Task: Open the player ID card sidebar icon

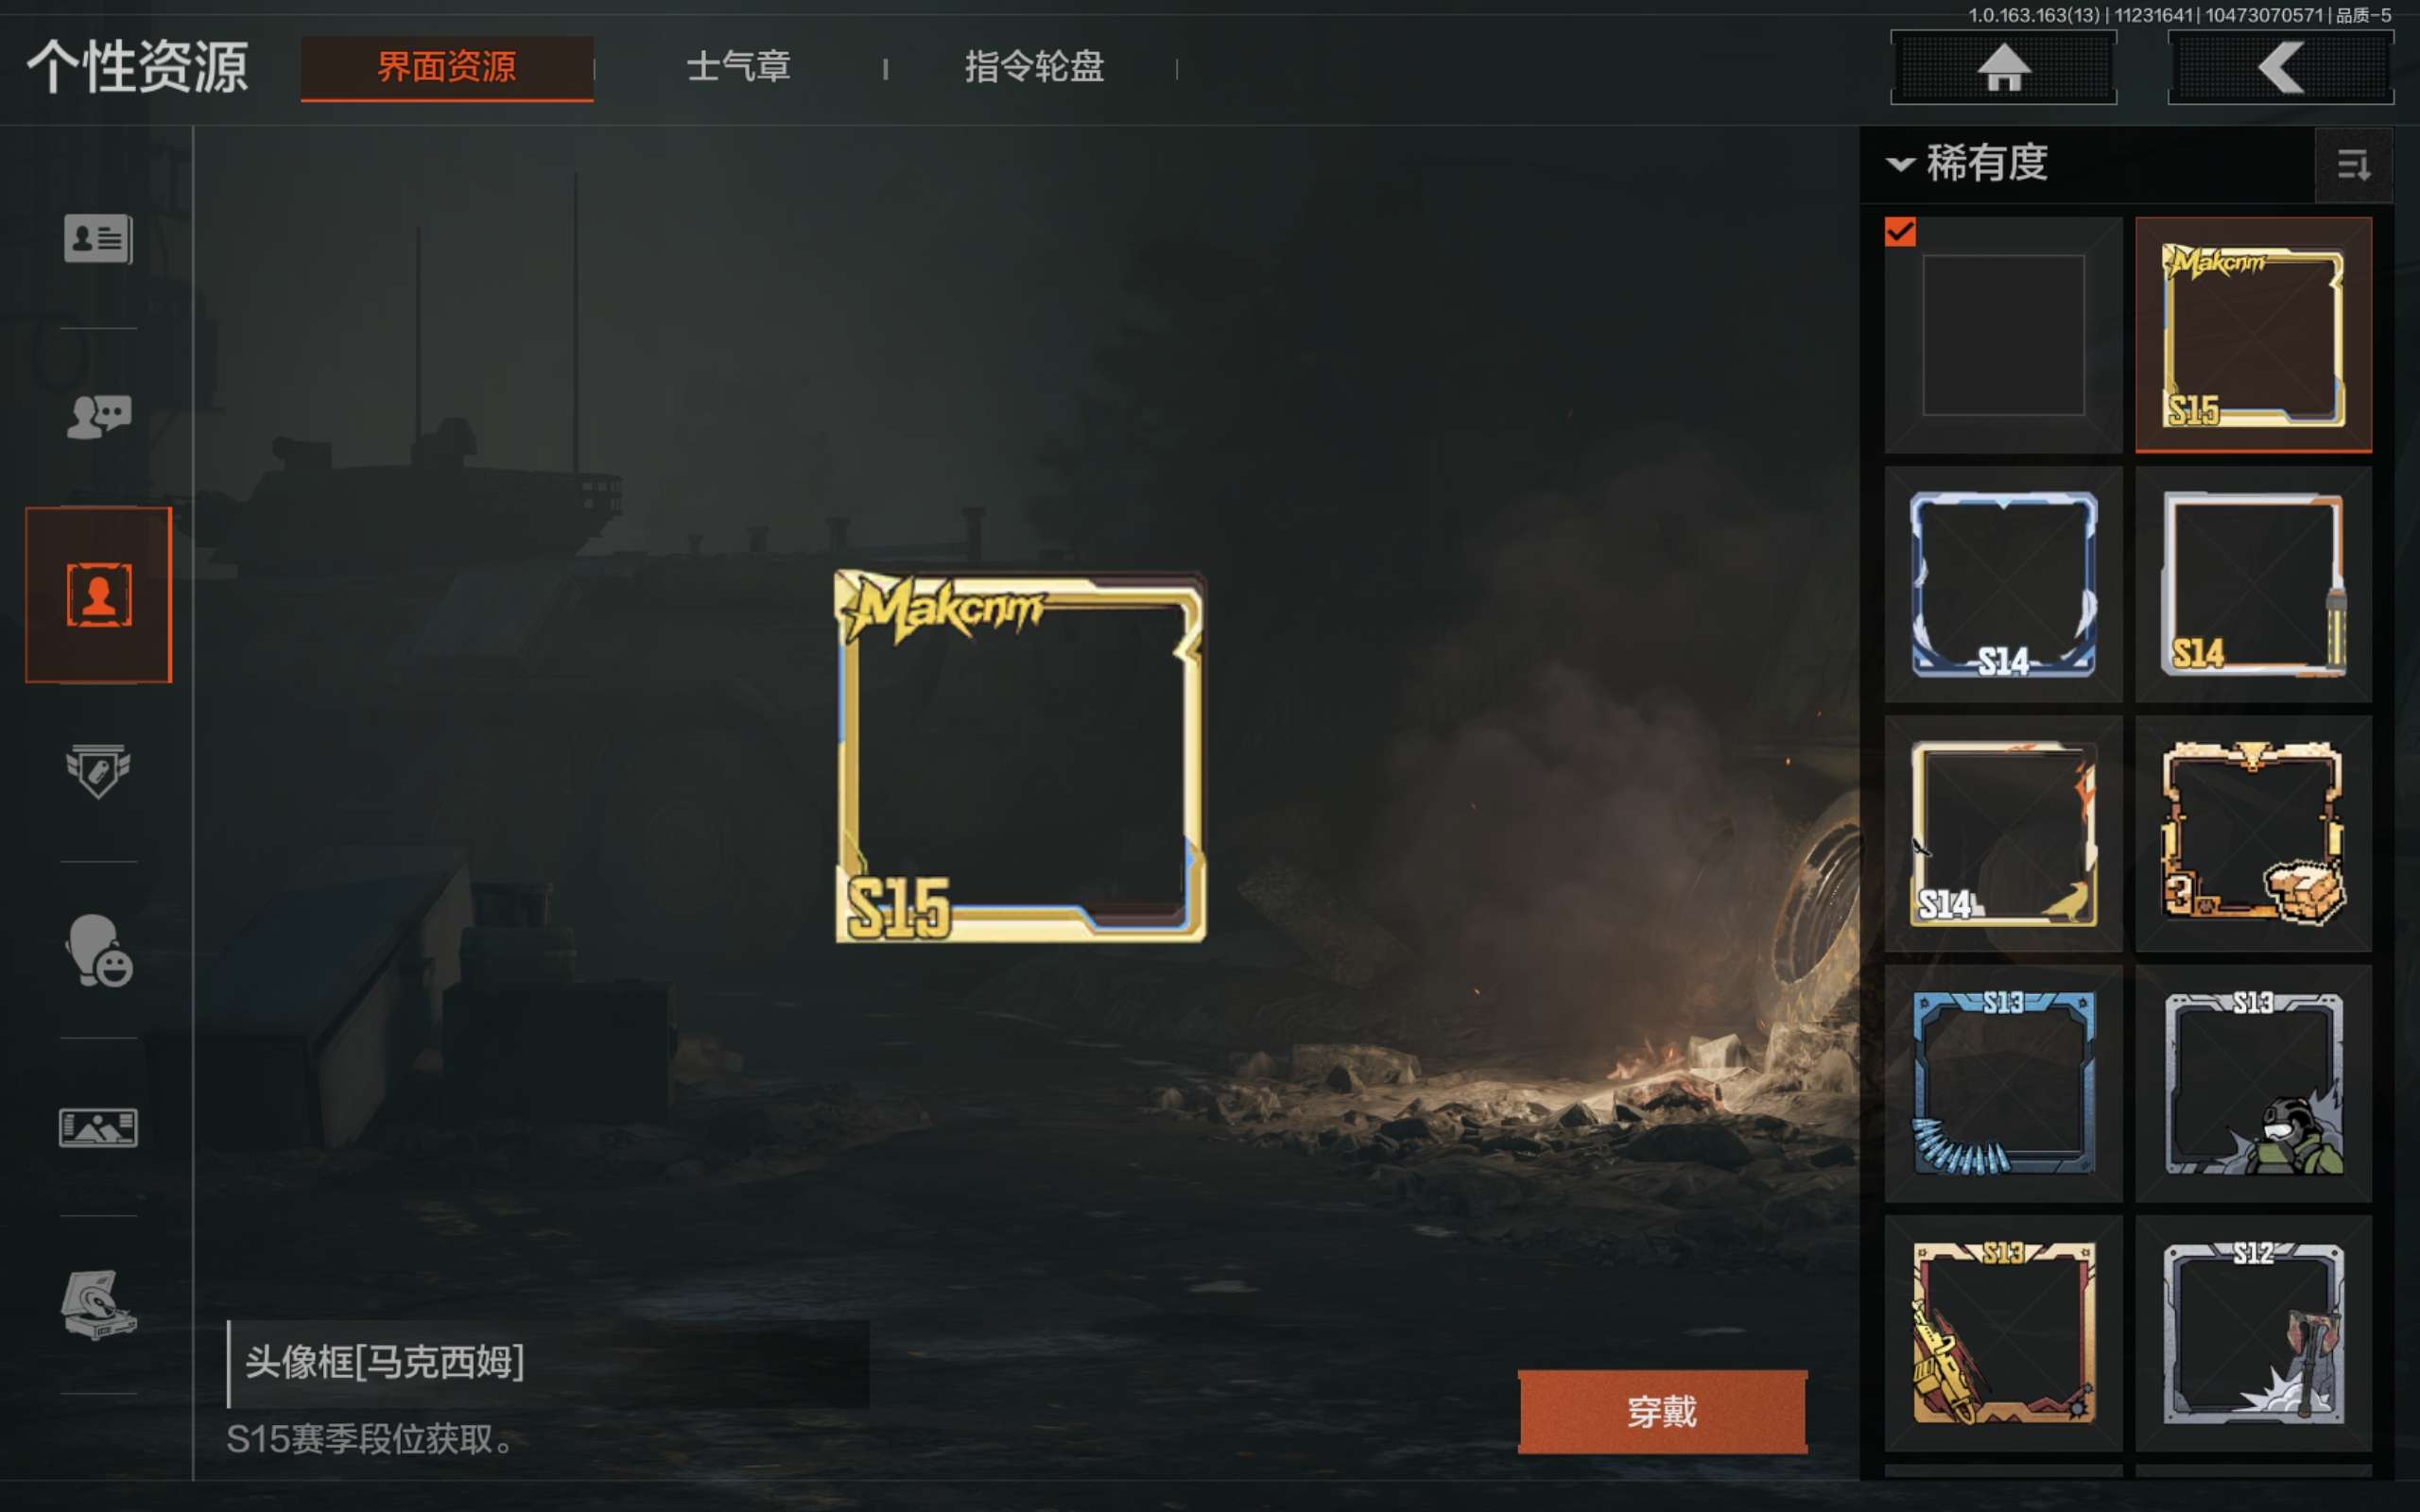Action: tap(98, 239)
